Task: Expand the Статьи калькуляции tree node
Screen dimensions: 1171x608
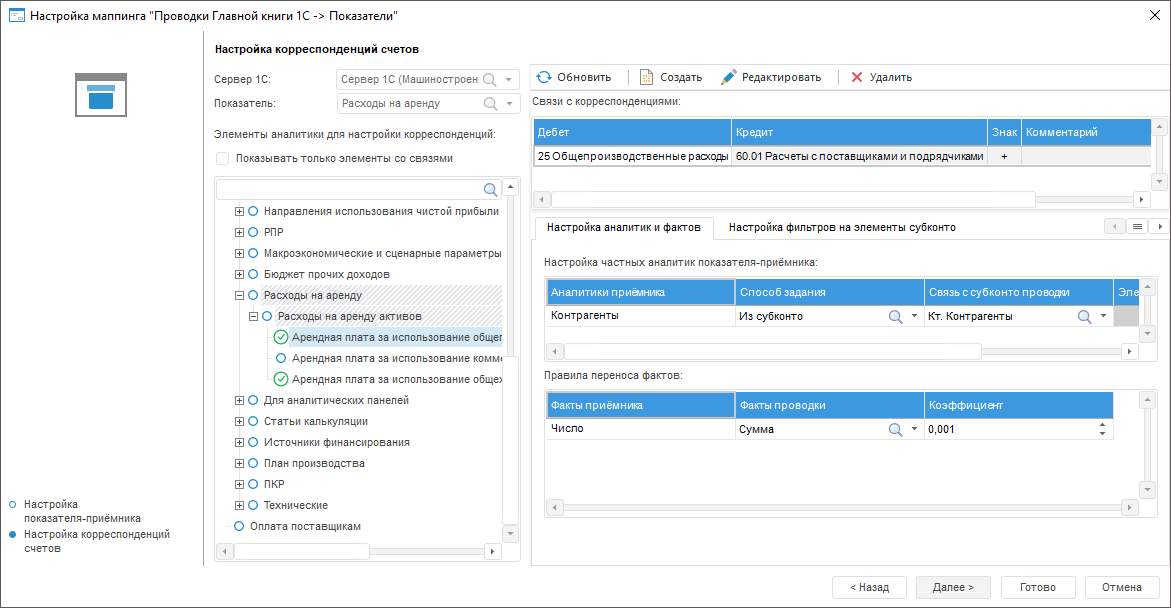Action: coord(239,421)
